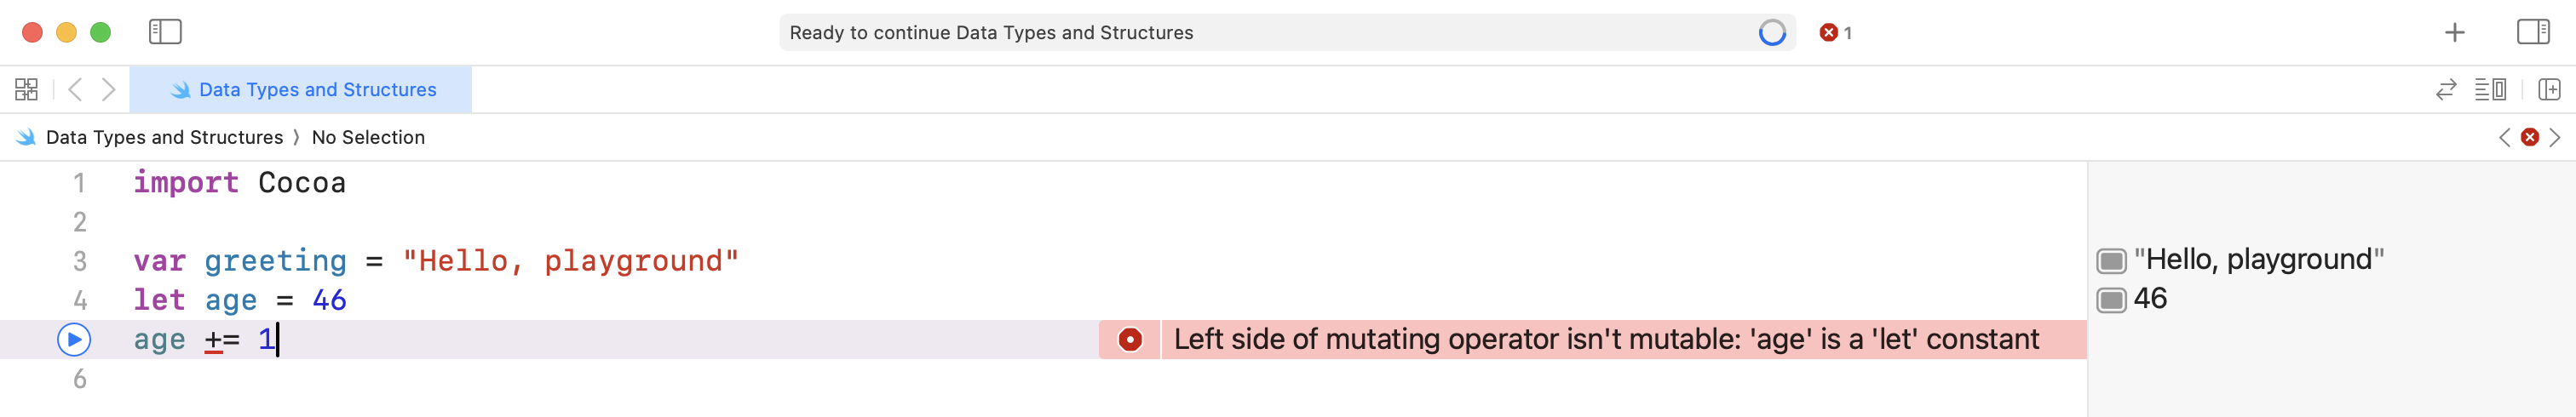This screenshot has width=2576, height=417.
Task: Click the activity status bar text
Action: click(x=990, y=33)
